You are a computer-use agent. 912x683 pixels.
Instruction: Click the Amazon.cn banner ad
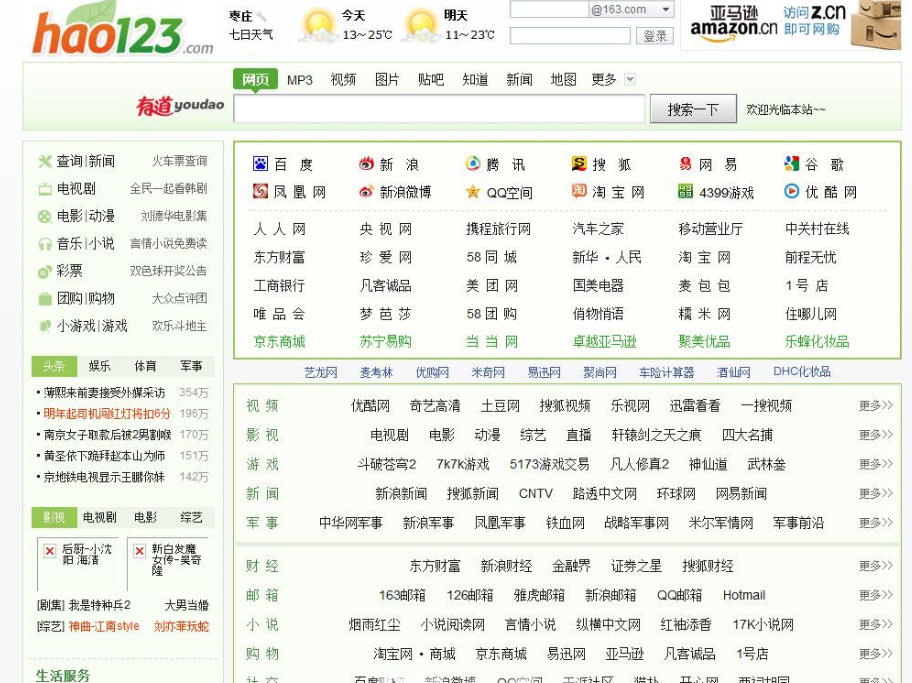click(790, 26)
